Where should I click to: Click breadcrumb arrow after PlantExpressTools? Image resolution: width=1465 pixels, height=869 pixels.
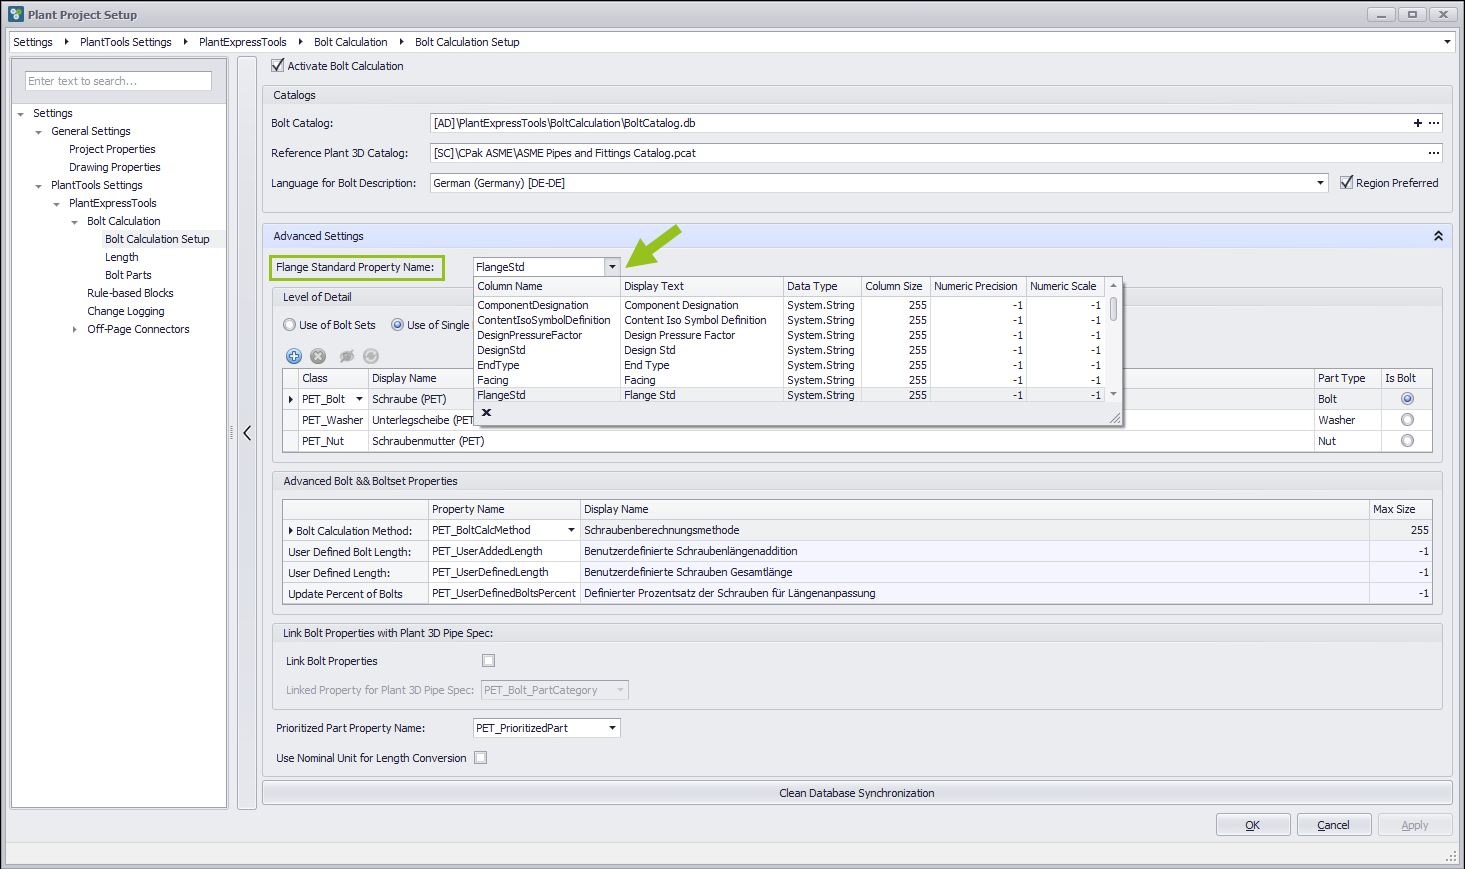click(300, 42)
